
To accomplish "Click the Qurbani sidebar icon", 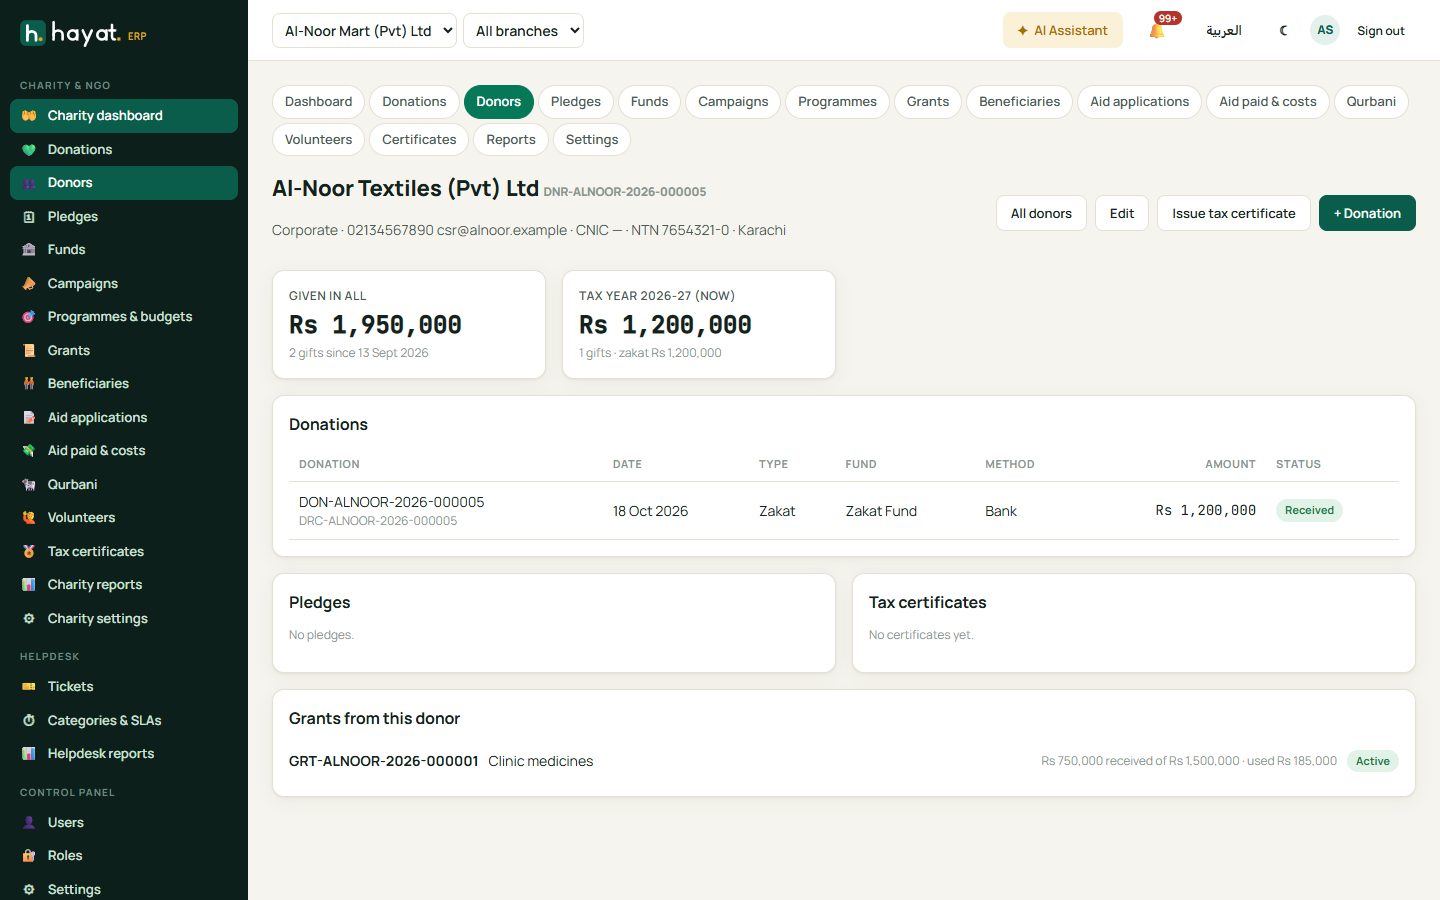I will tap(29, 485).
